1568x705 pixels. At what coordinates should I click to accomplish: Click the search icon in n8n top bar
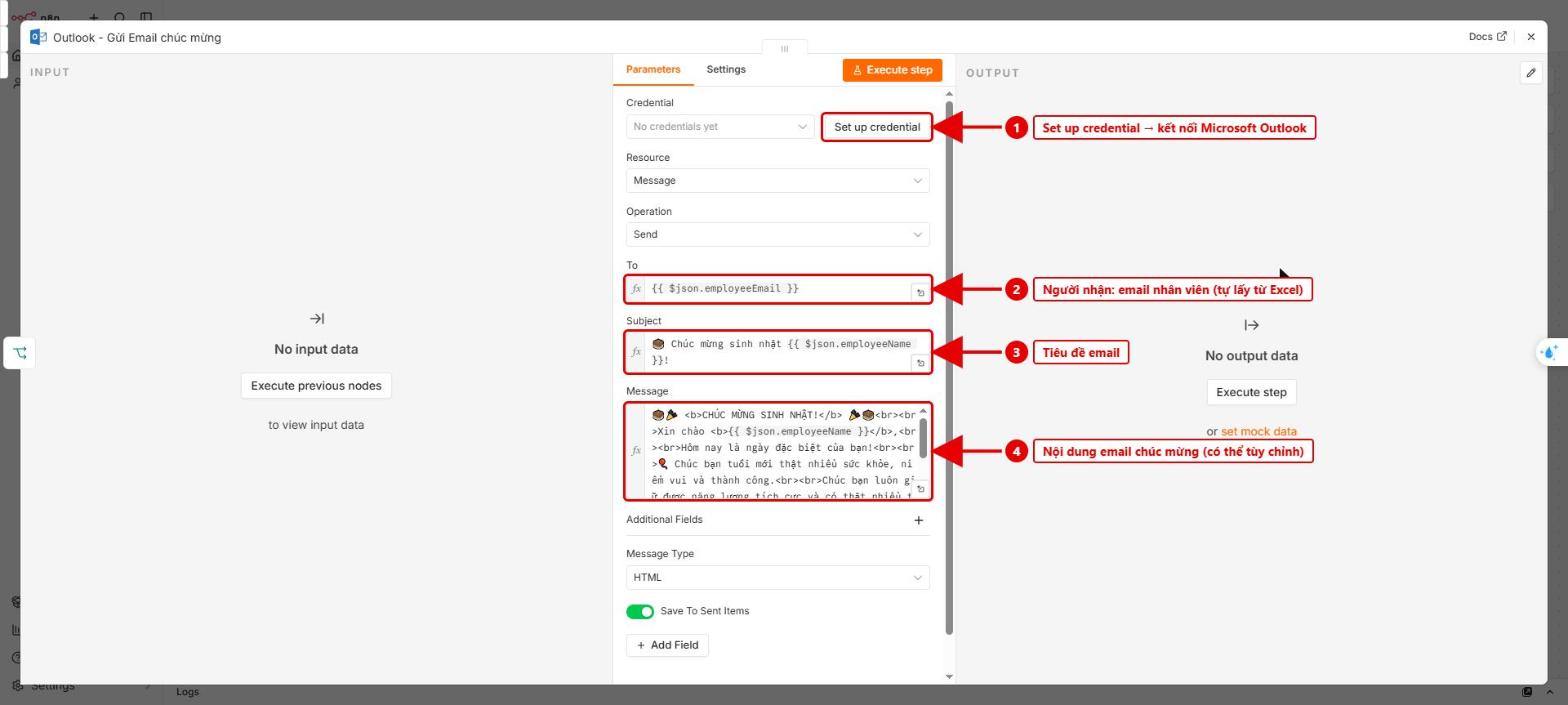point(120,17)
